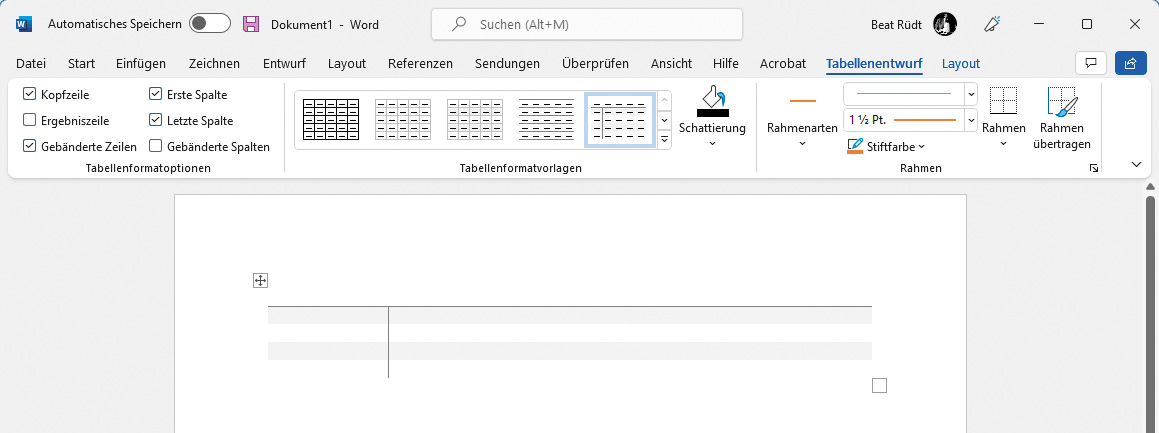The height and width of the screenshot is (433, 1159).
Task: Toggle Automatisches Speichern switch
Action: [209, 24]
